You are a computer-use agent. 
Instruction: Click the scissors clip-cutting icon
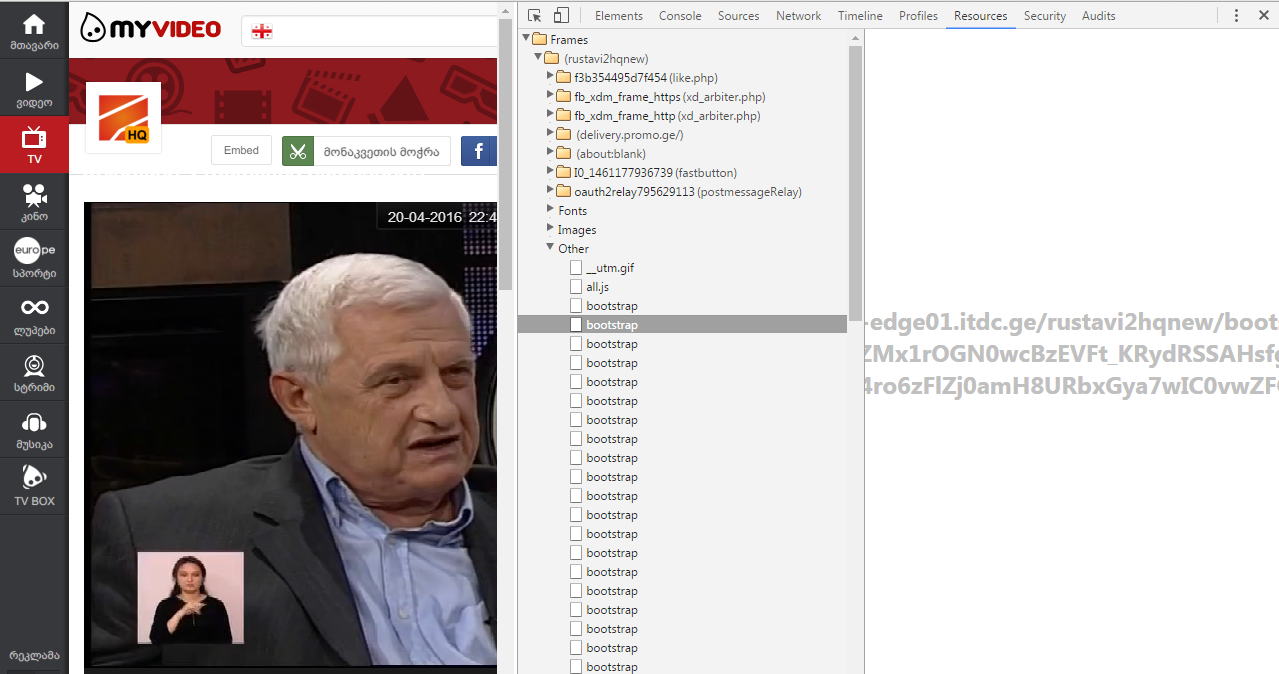[298, 151]
